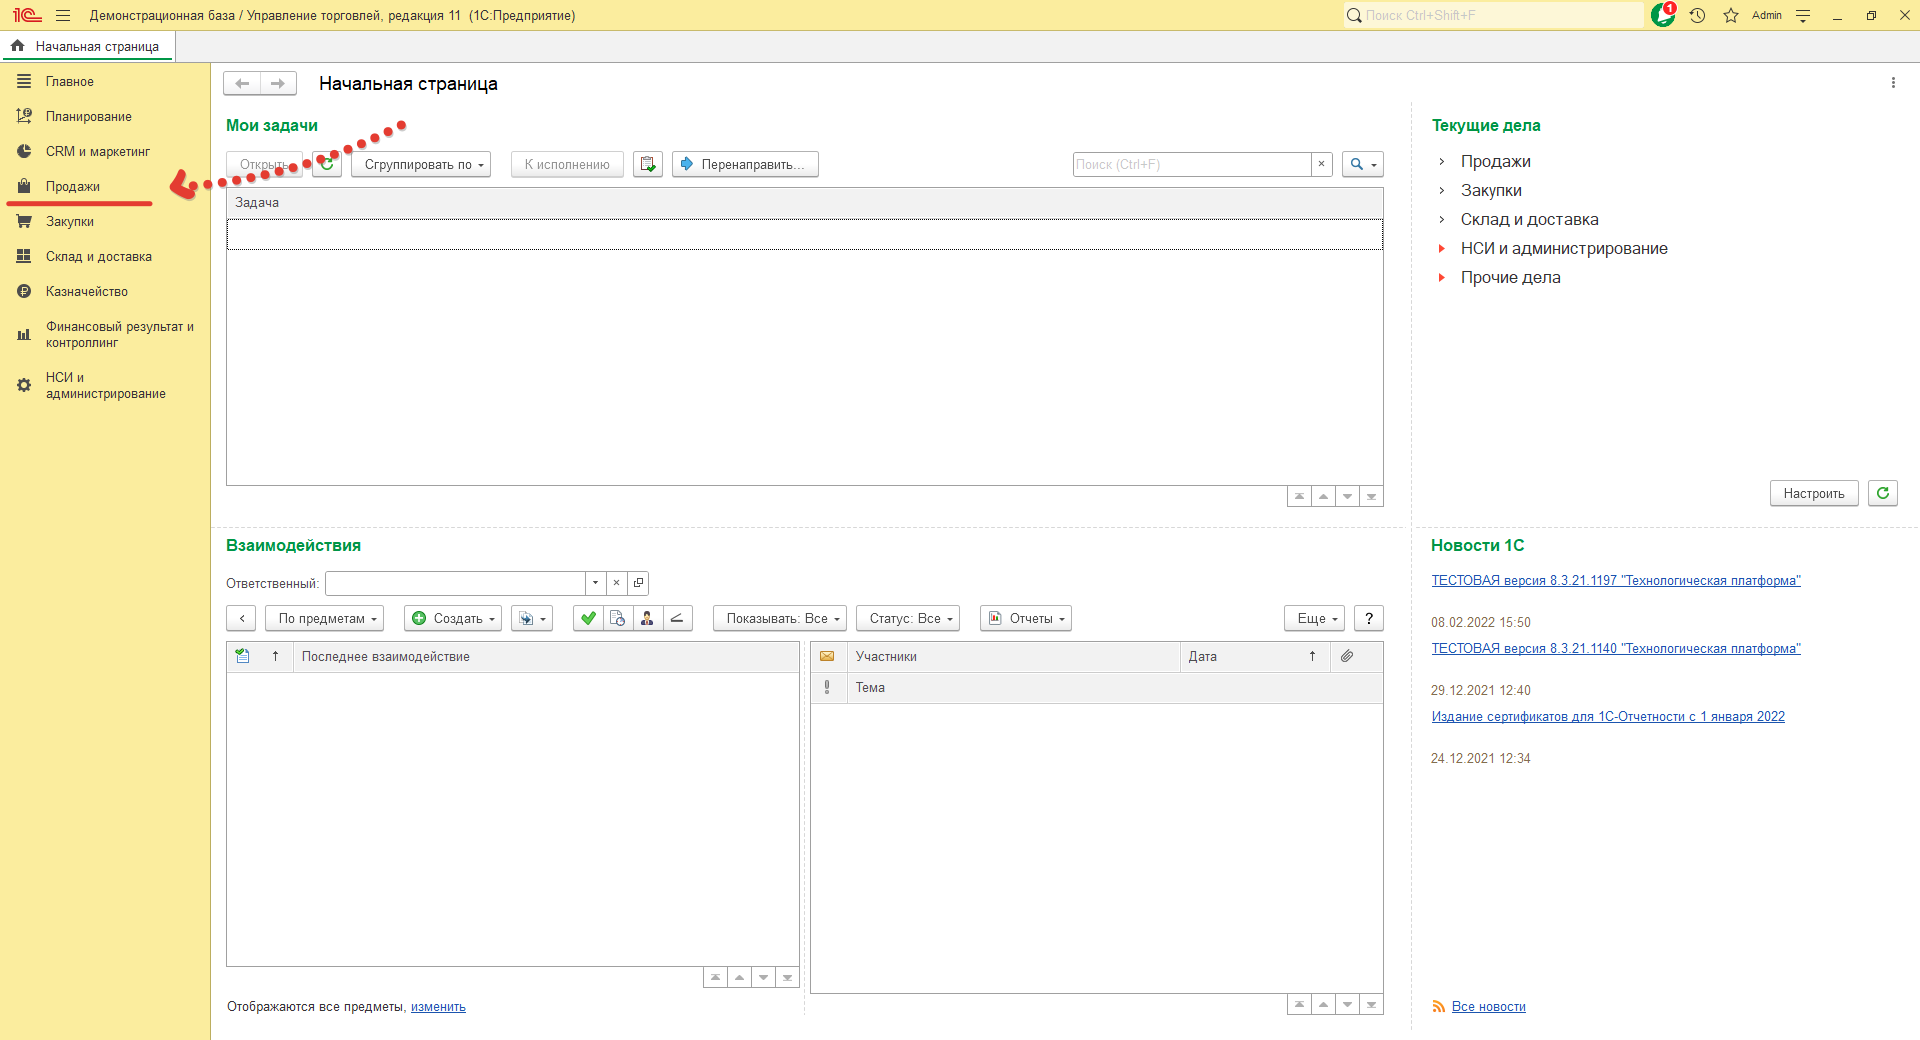
Task: Click the Ответственный input field
Action: point(455,583)
